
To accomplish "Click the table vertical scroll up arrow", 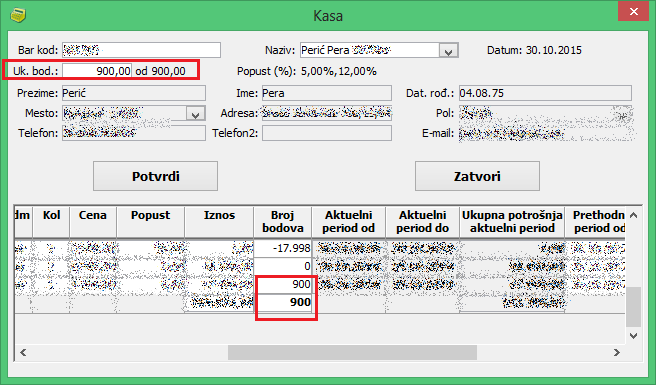I will coord(633,215).
